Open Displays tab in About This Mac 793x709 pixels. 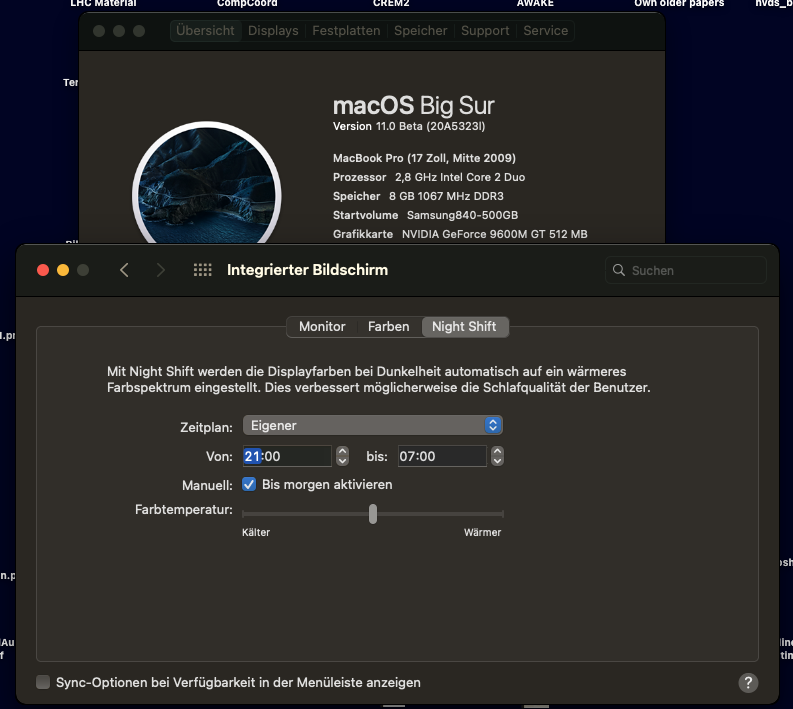(273, 31)
